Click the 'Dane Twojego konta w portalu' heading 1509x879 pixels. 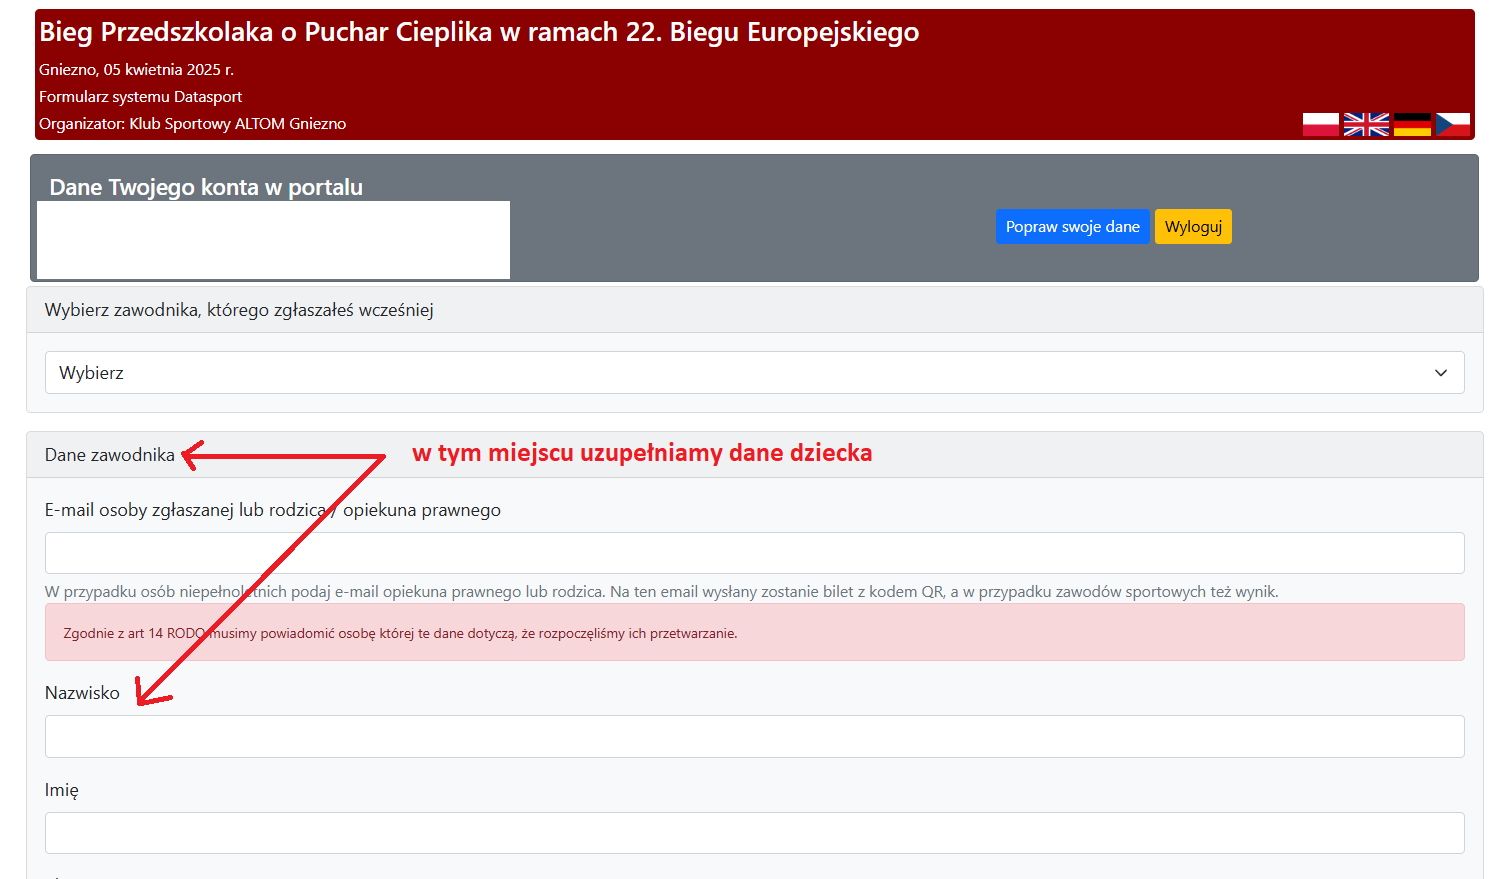206,187
